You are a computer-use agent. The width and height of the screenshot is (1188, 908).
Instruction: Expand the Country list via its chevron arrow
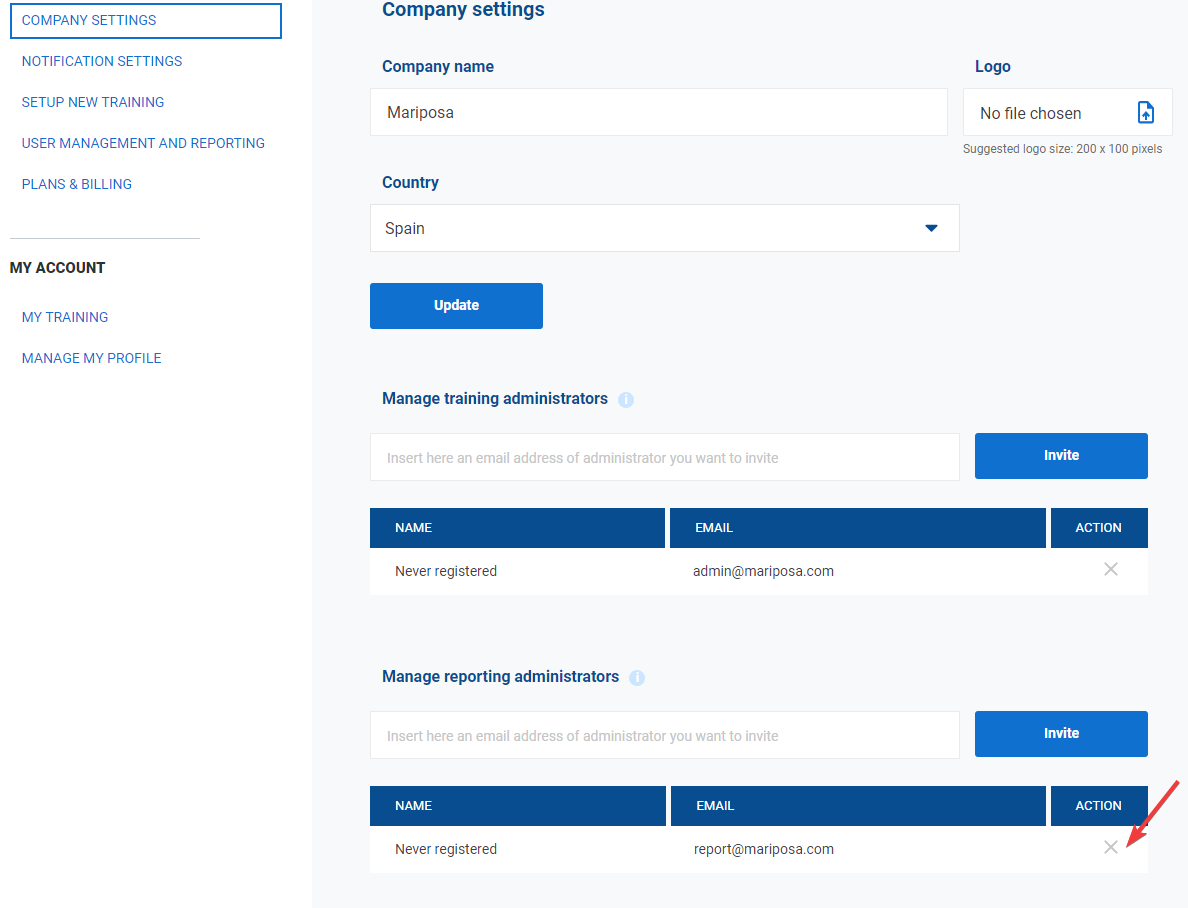click(x=931, y=228)
